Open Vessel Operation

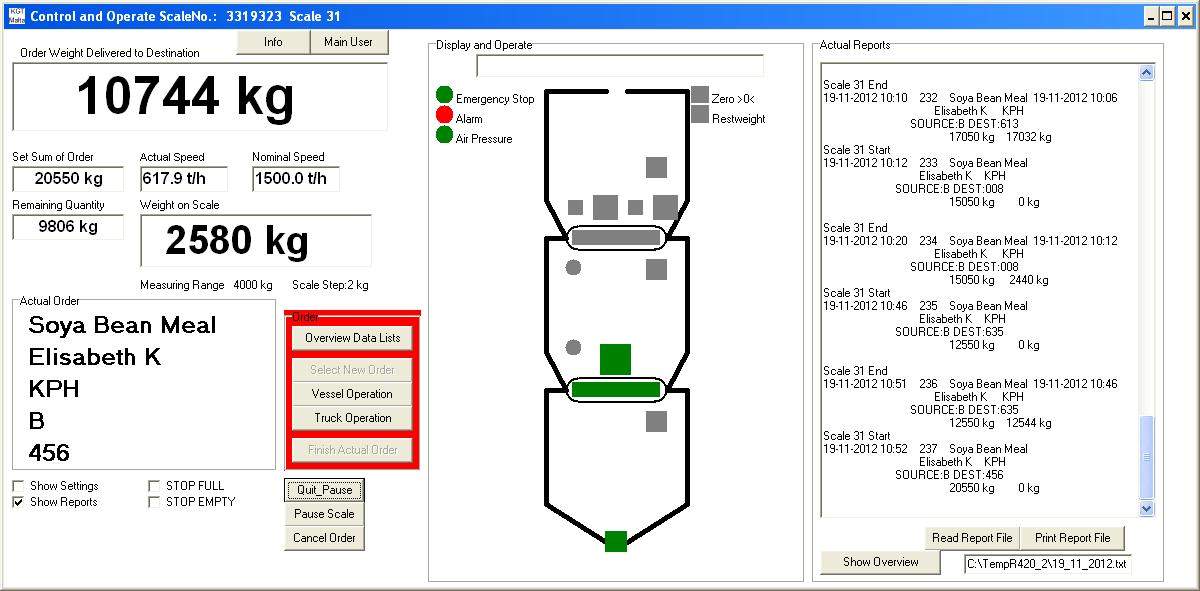click(x=352, y=394)
